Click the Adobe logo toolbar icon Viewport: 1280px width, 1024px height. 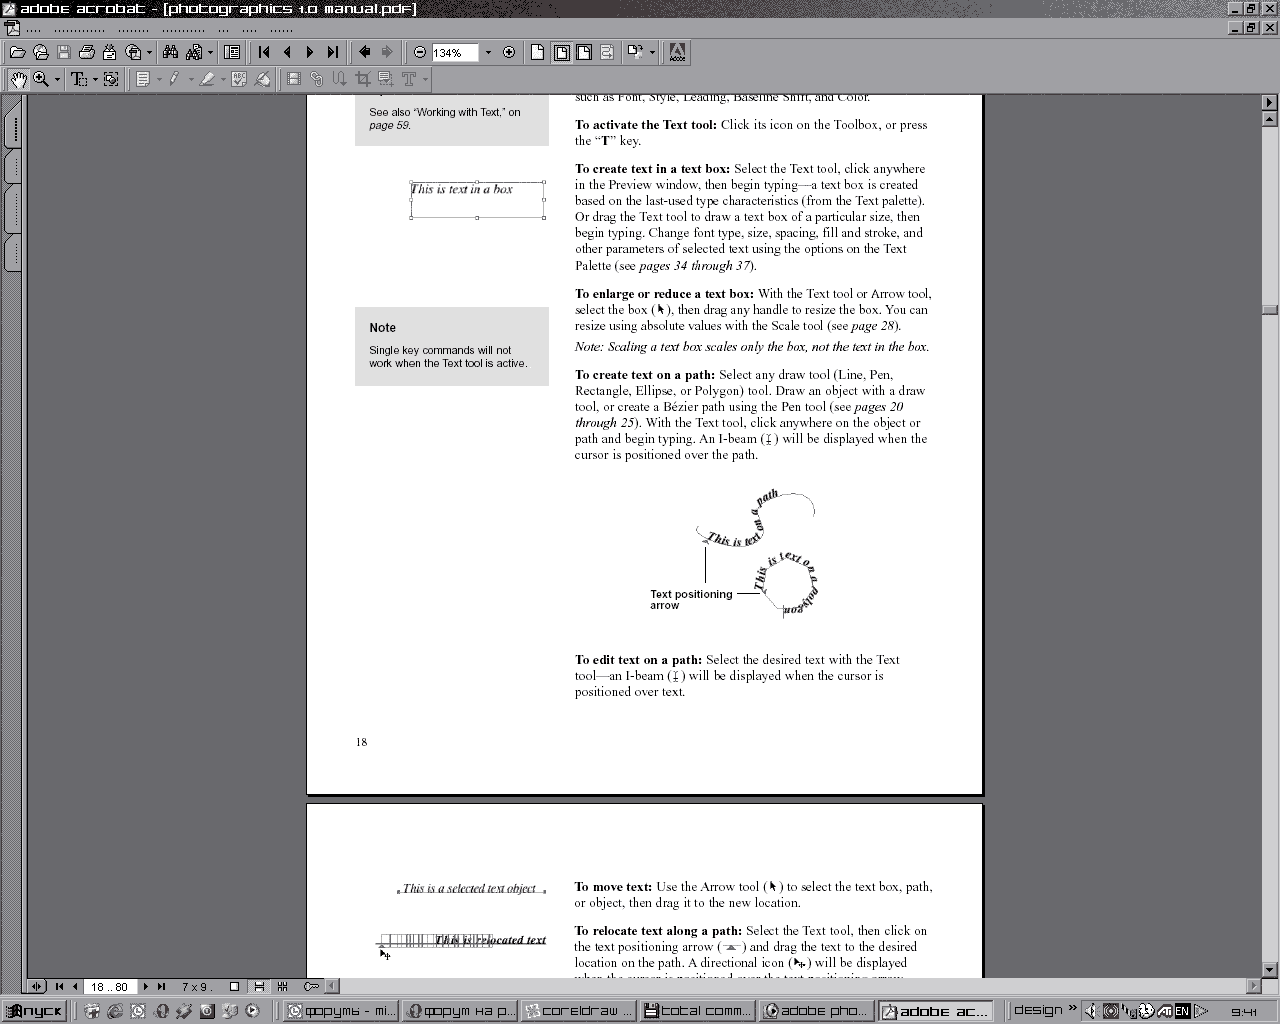tap(677, 52)
